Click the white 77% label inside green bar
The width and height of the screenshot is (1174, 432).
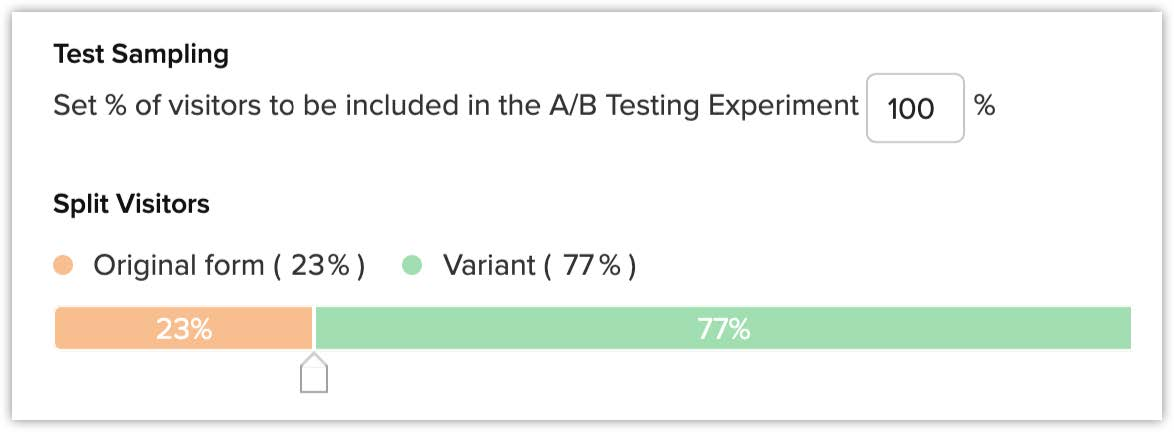pos(723,330)
